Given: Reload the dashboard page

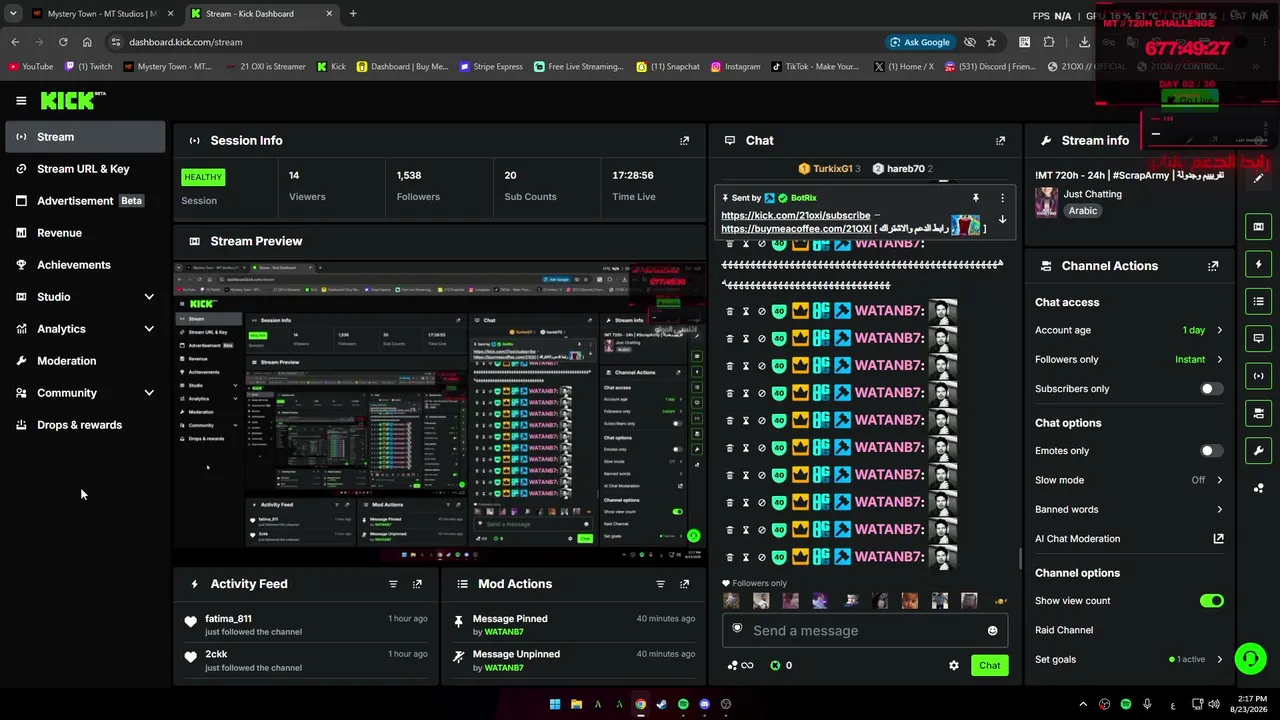Looking at the screenshot, I should (x=63, y=42).
